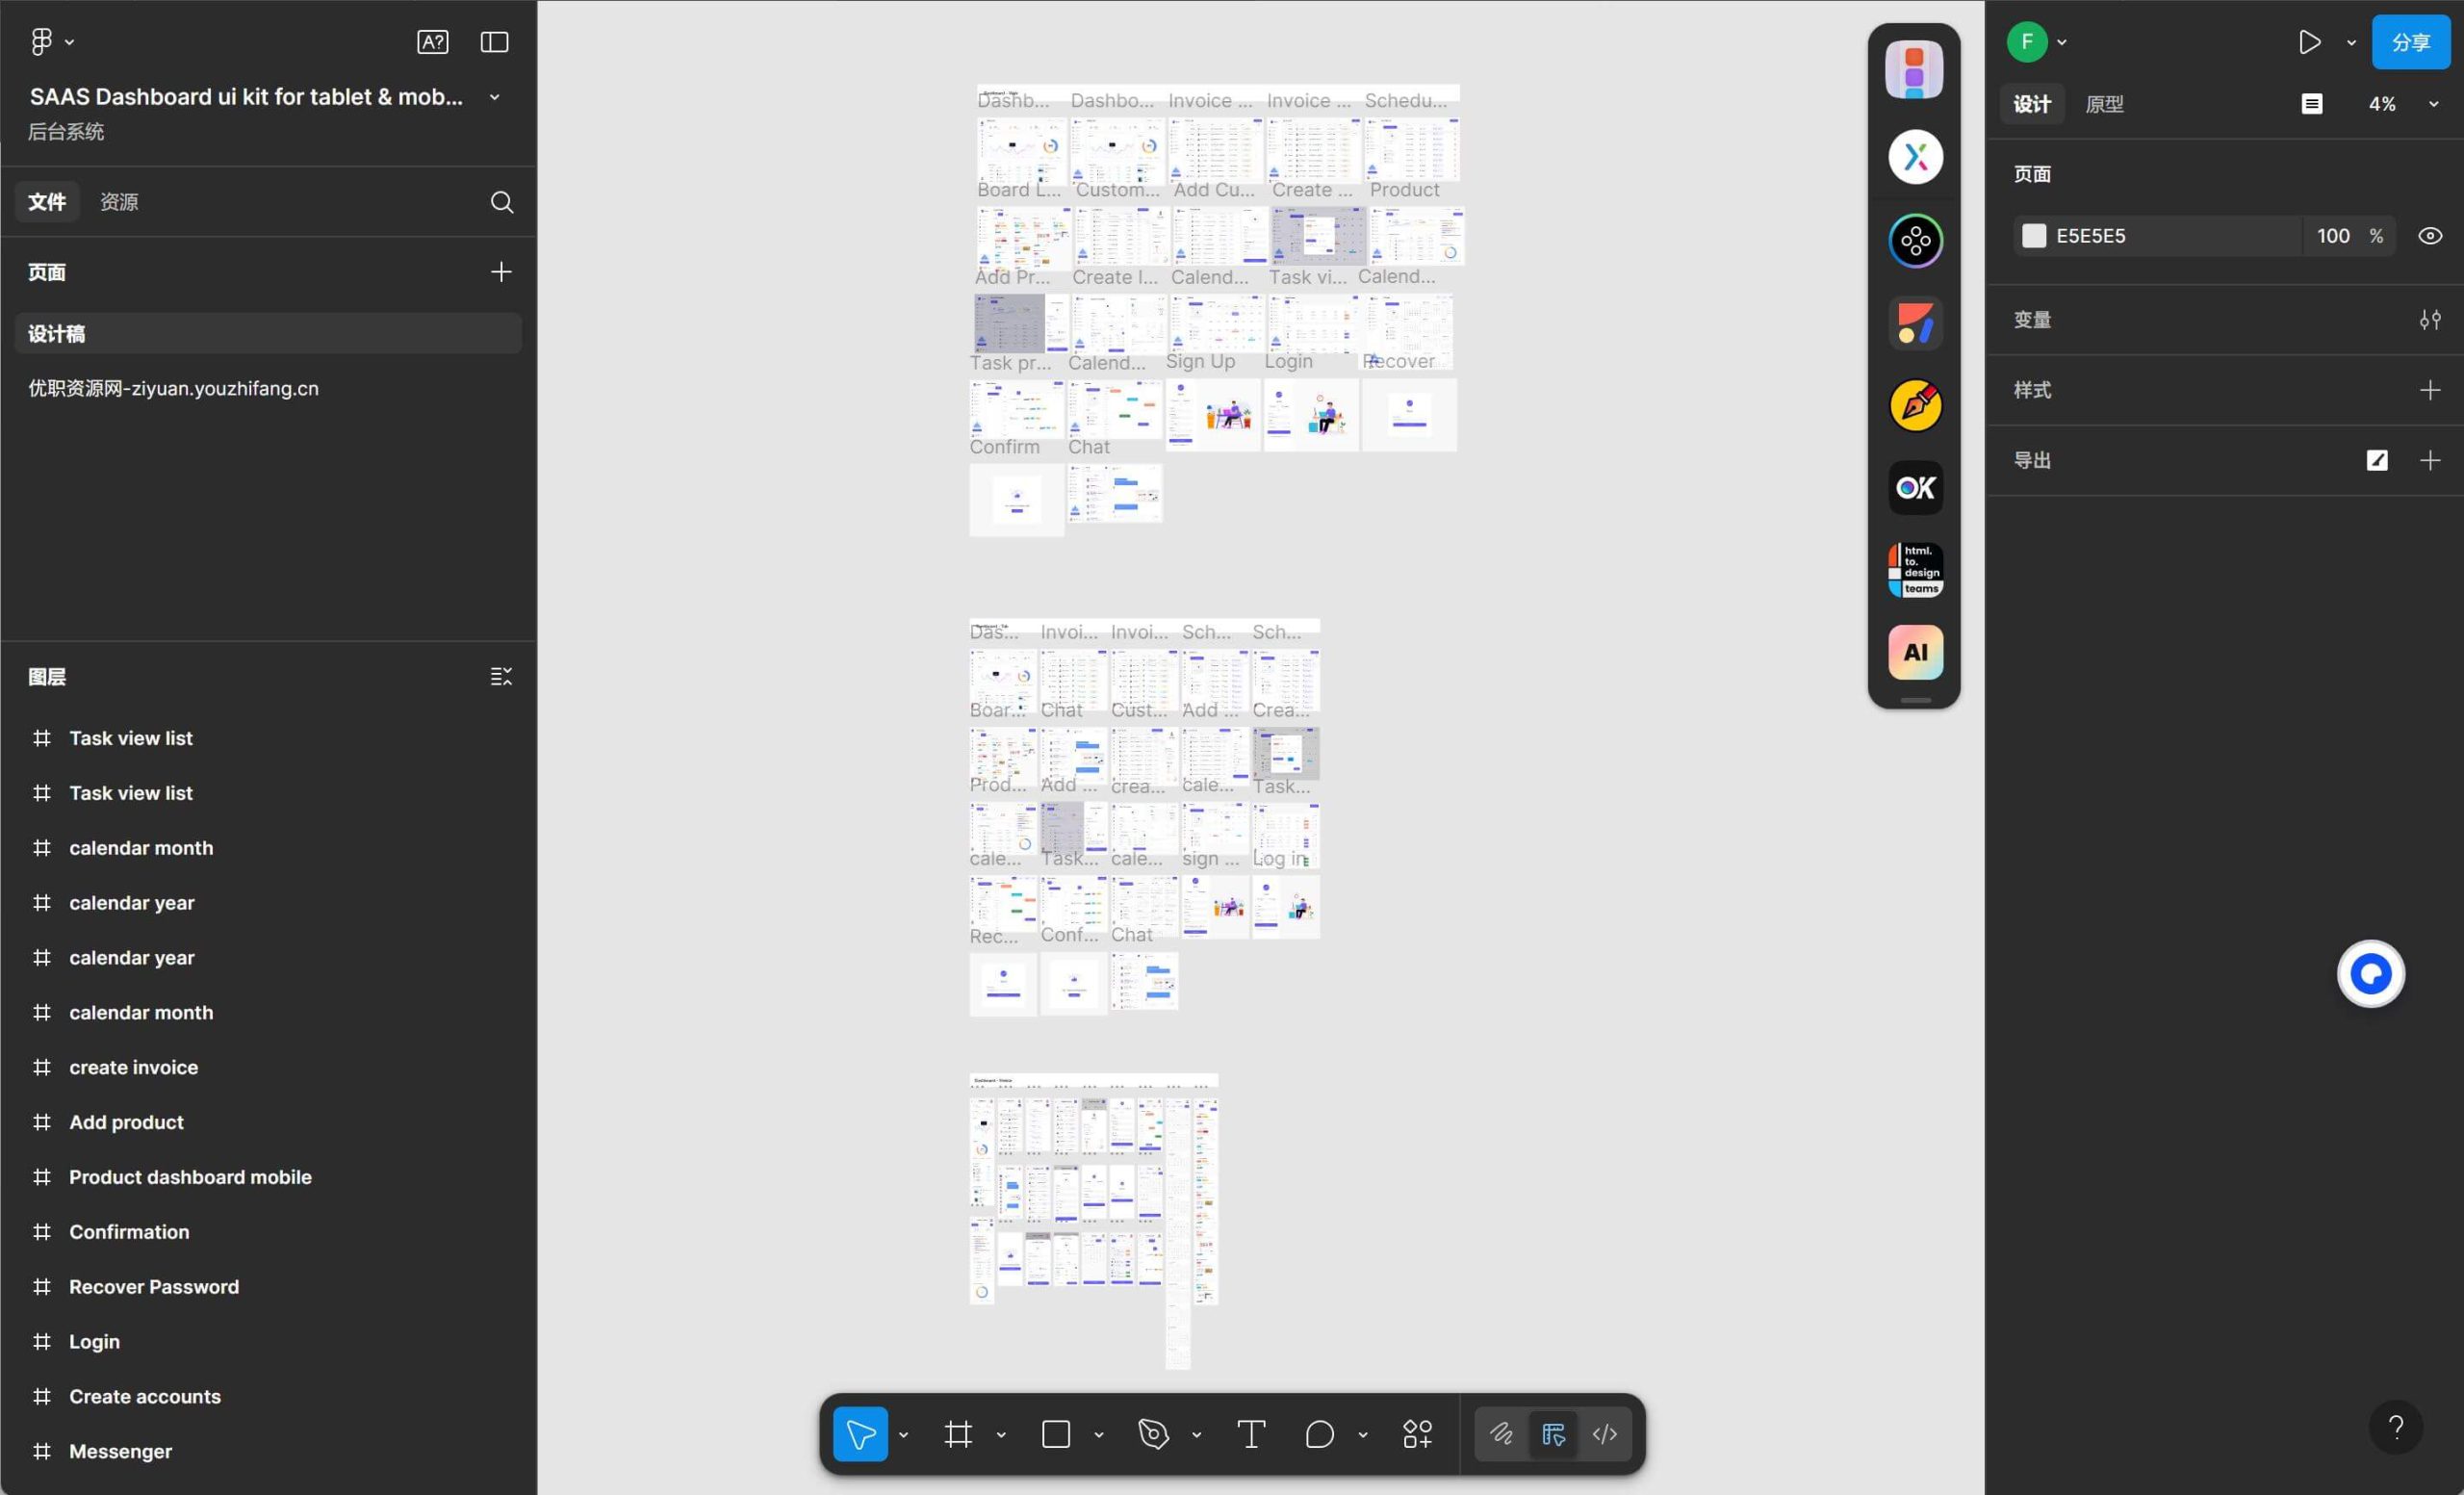2464x1495 pixels.
Task: Switch to the 资源 assets tab
Action: (x=119, y=202)
